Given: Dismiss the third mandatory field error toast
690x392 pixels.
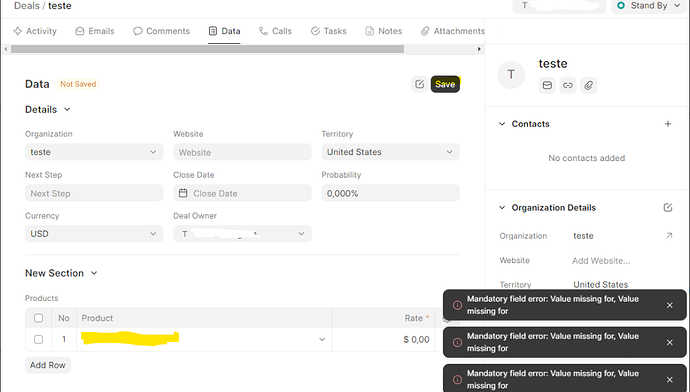Looking at the screenshot, I should point(669,380).
